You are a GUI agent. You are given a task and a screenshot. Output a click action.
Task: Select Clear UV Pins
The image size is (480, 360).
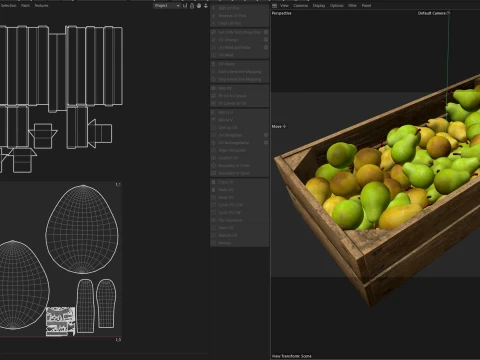[239, 23]
